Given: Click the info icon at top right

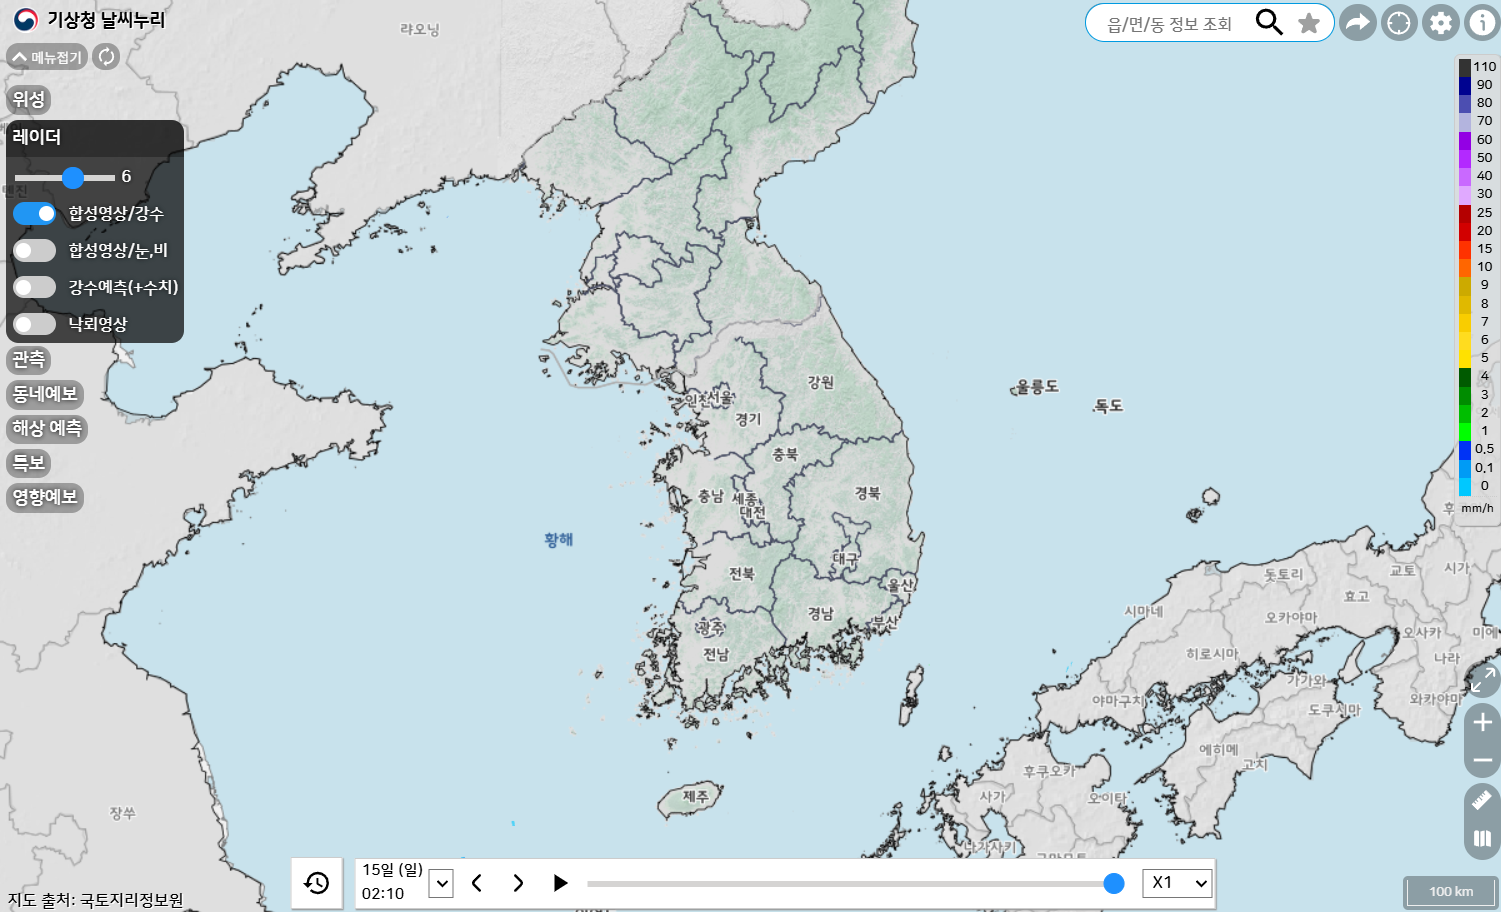Looking at the screenshot, I should 1481,22.
